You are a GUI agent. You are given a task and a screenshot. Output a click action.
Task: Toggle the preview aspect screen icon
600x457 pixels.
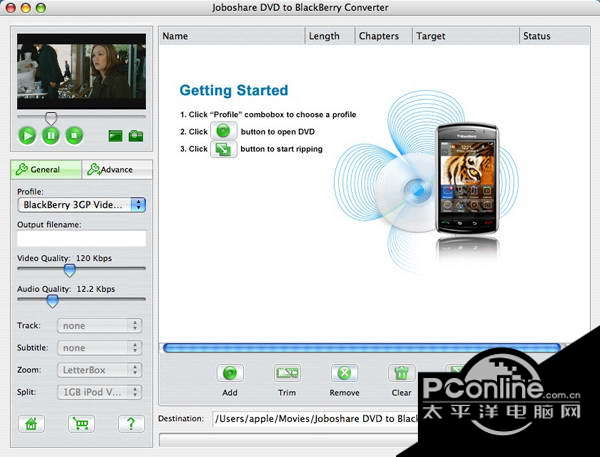[x=116, y=136]
